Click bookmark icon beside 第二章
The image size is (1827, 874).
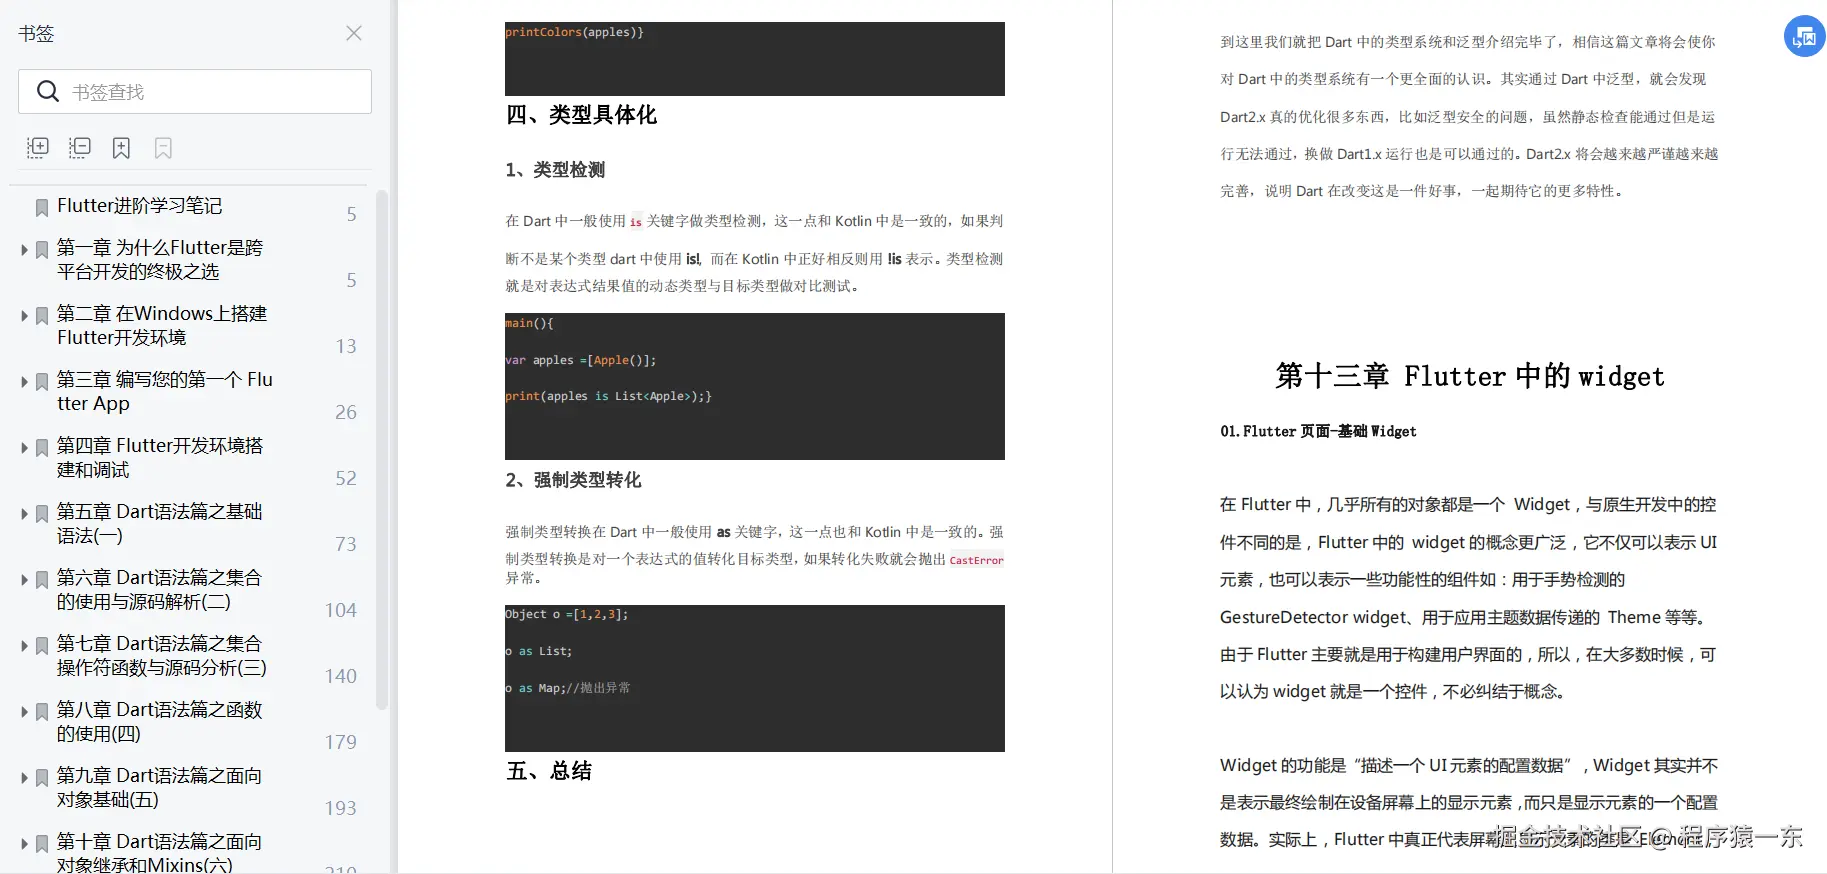[x=42, y=316]
